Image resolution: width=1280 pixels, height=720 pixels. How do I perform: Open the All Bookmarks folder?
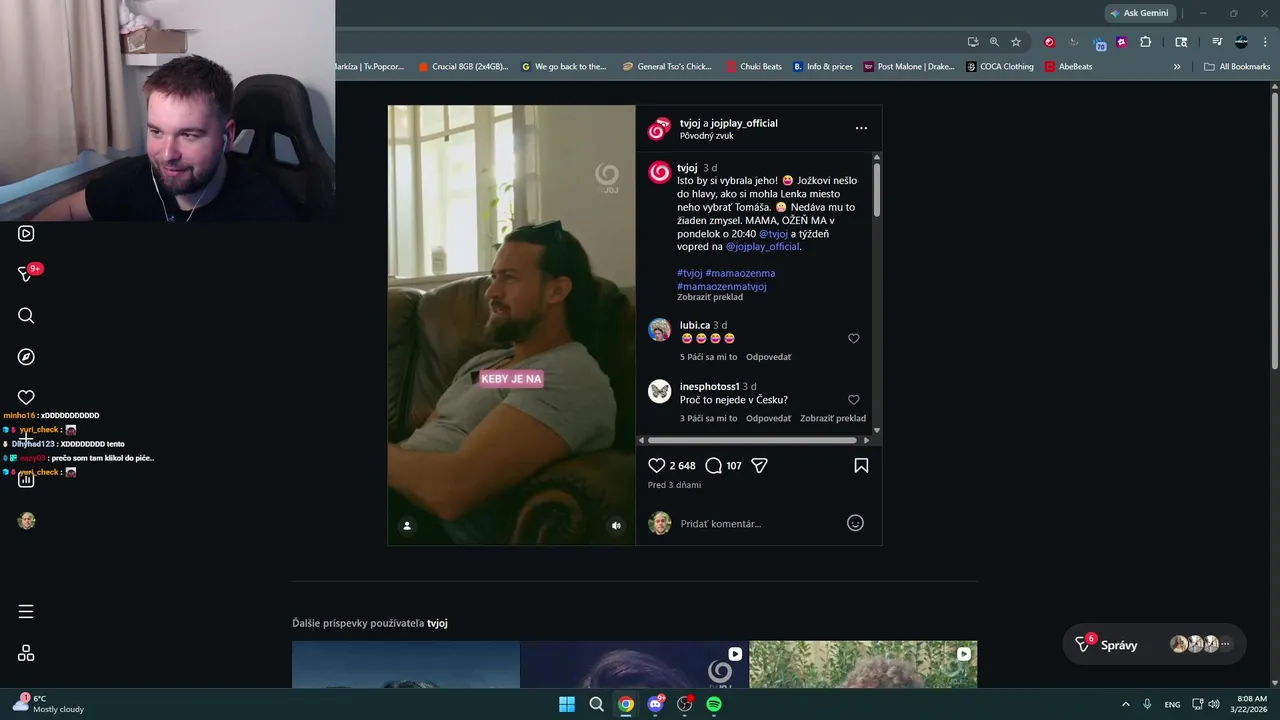[1237, 67]
